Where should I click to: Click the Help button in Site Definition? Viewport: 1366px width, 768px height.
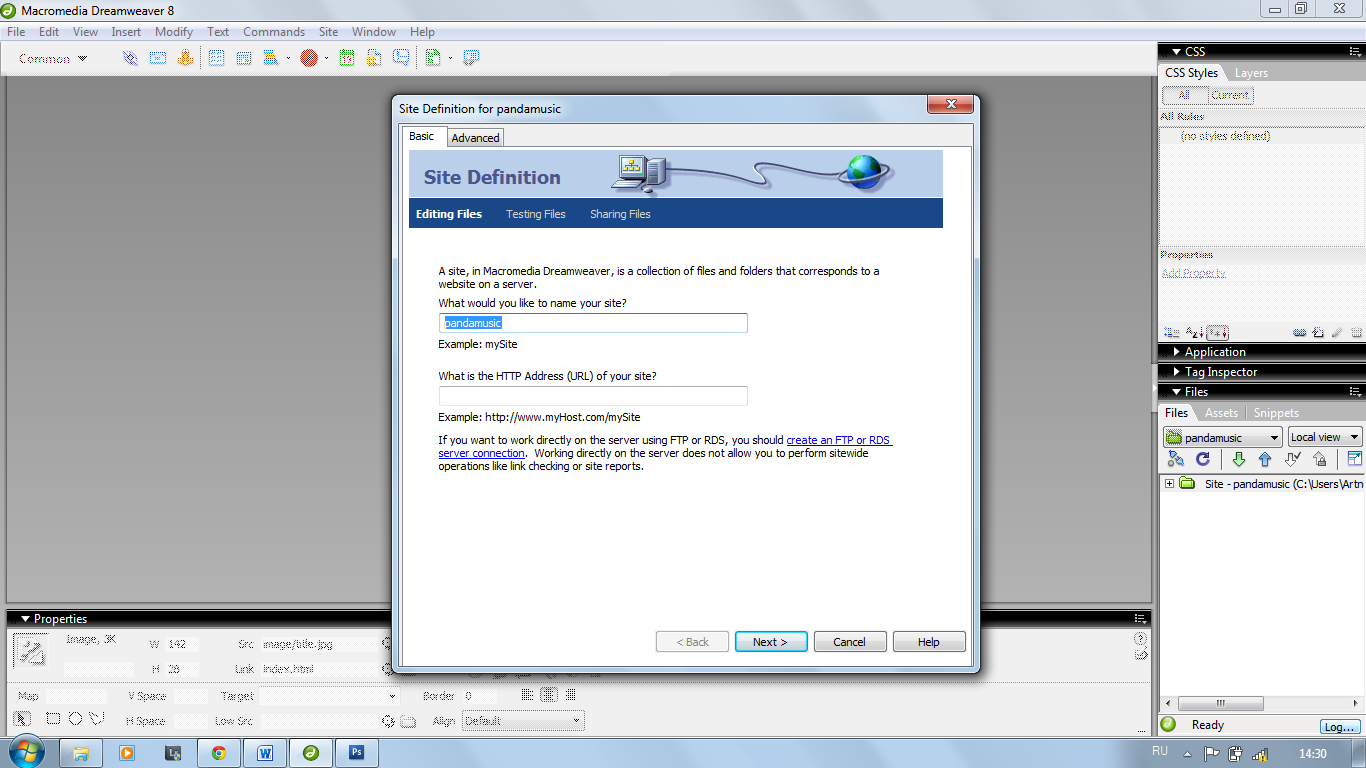[929, 642]
